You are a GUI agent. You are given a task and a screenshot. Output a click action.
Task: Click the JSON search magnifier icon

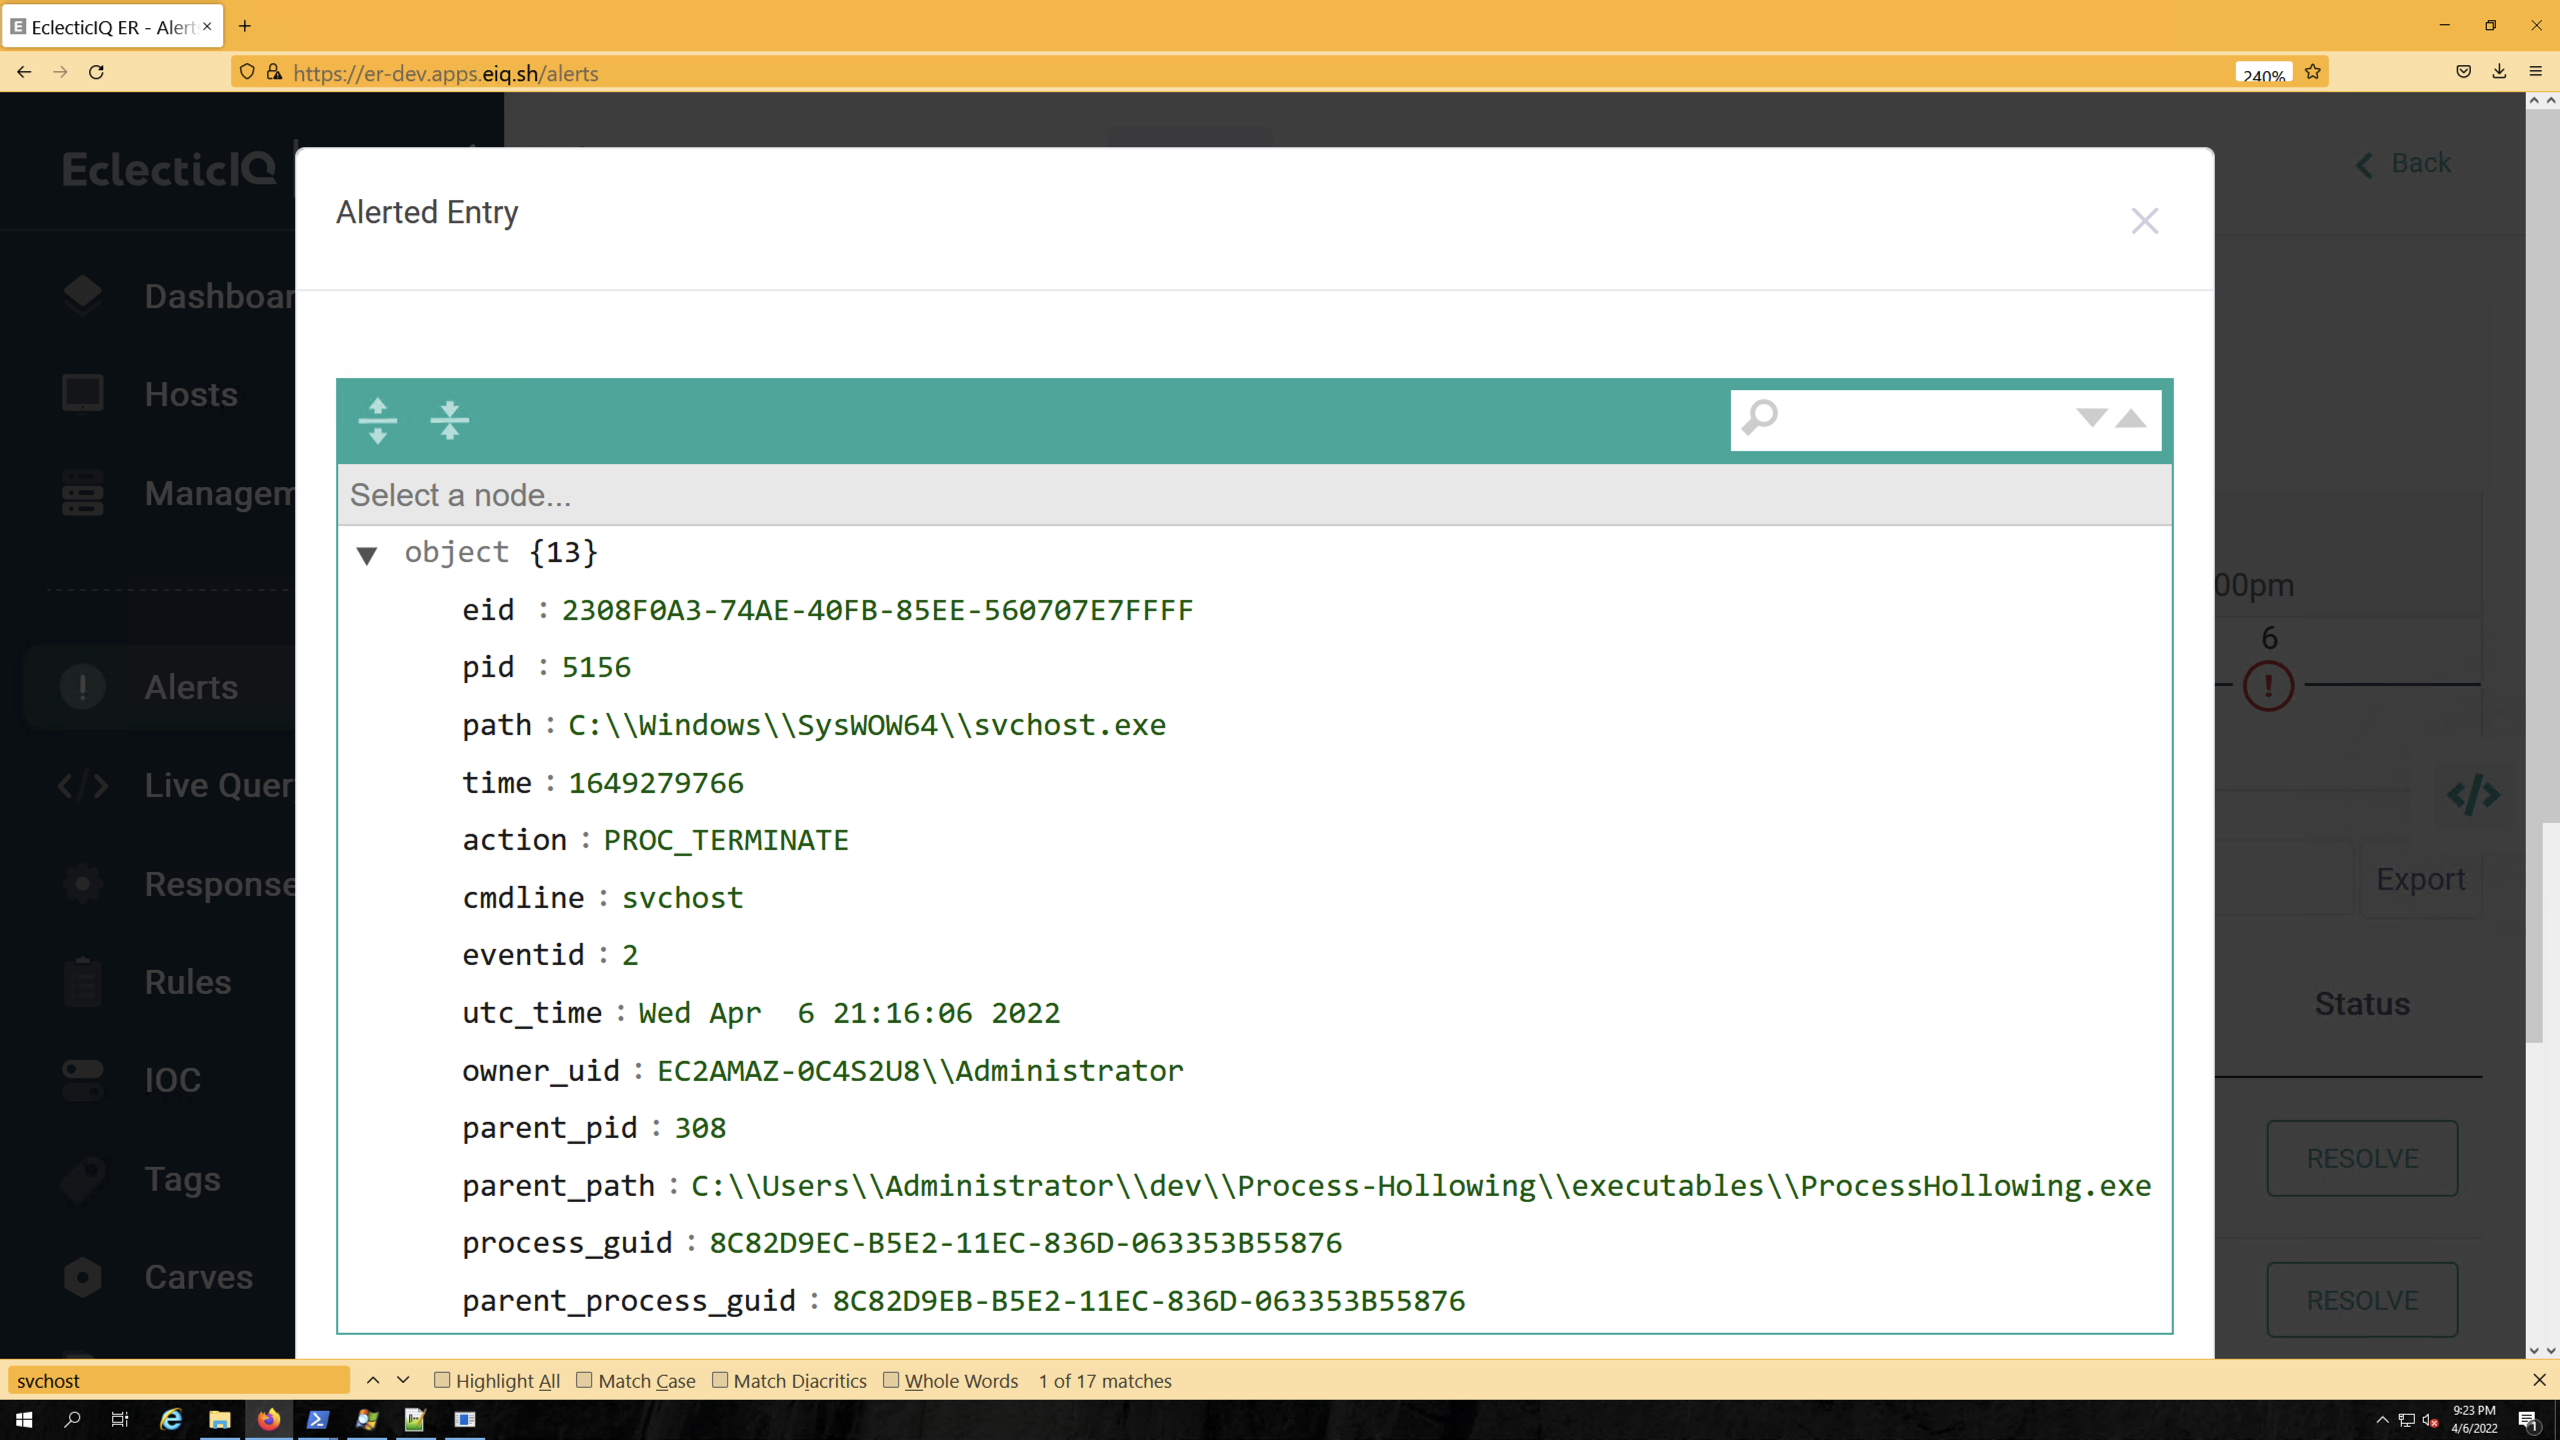(1760, 418)
